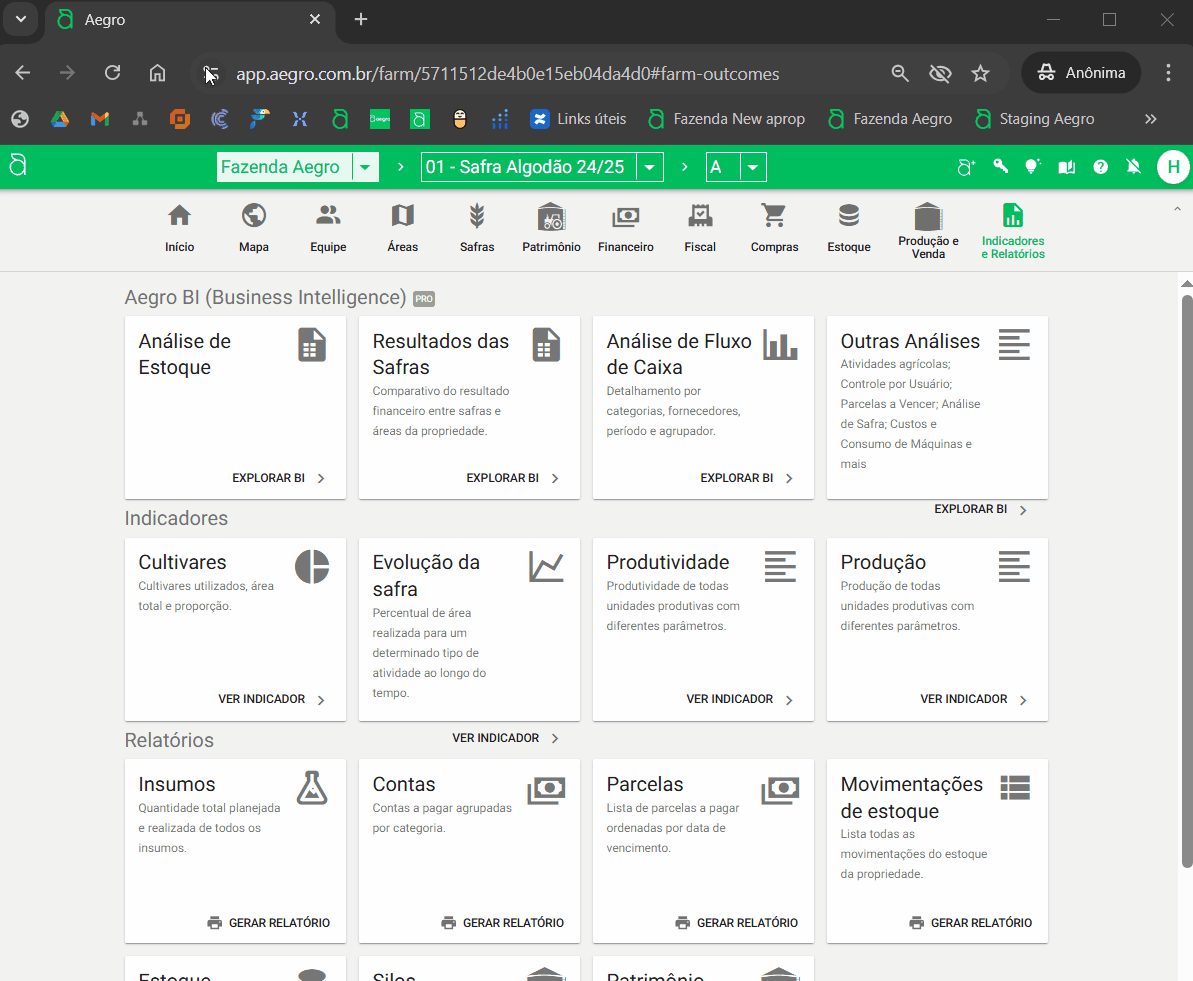Toggle the muted notifications bell
This screenshot has height=981, width=1193.
[x=1134, y=167]
